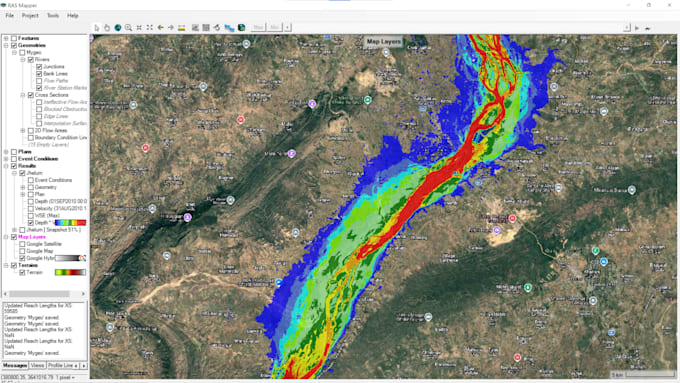Click the grid table toolbar icon
This screenshot has width=680, height=383.
coord(206,28)
